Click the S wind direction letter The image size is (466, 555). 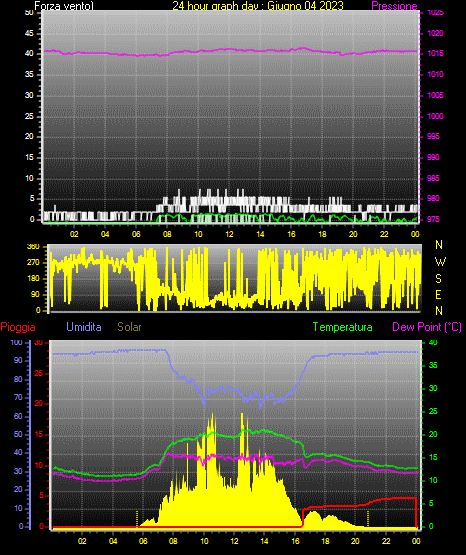[x=439, y=279]
